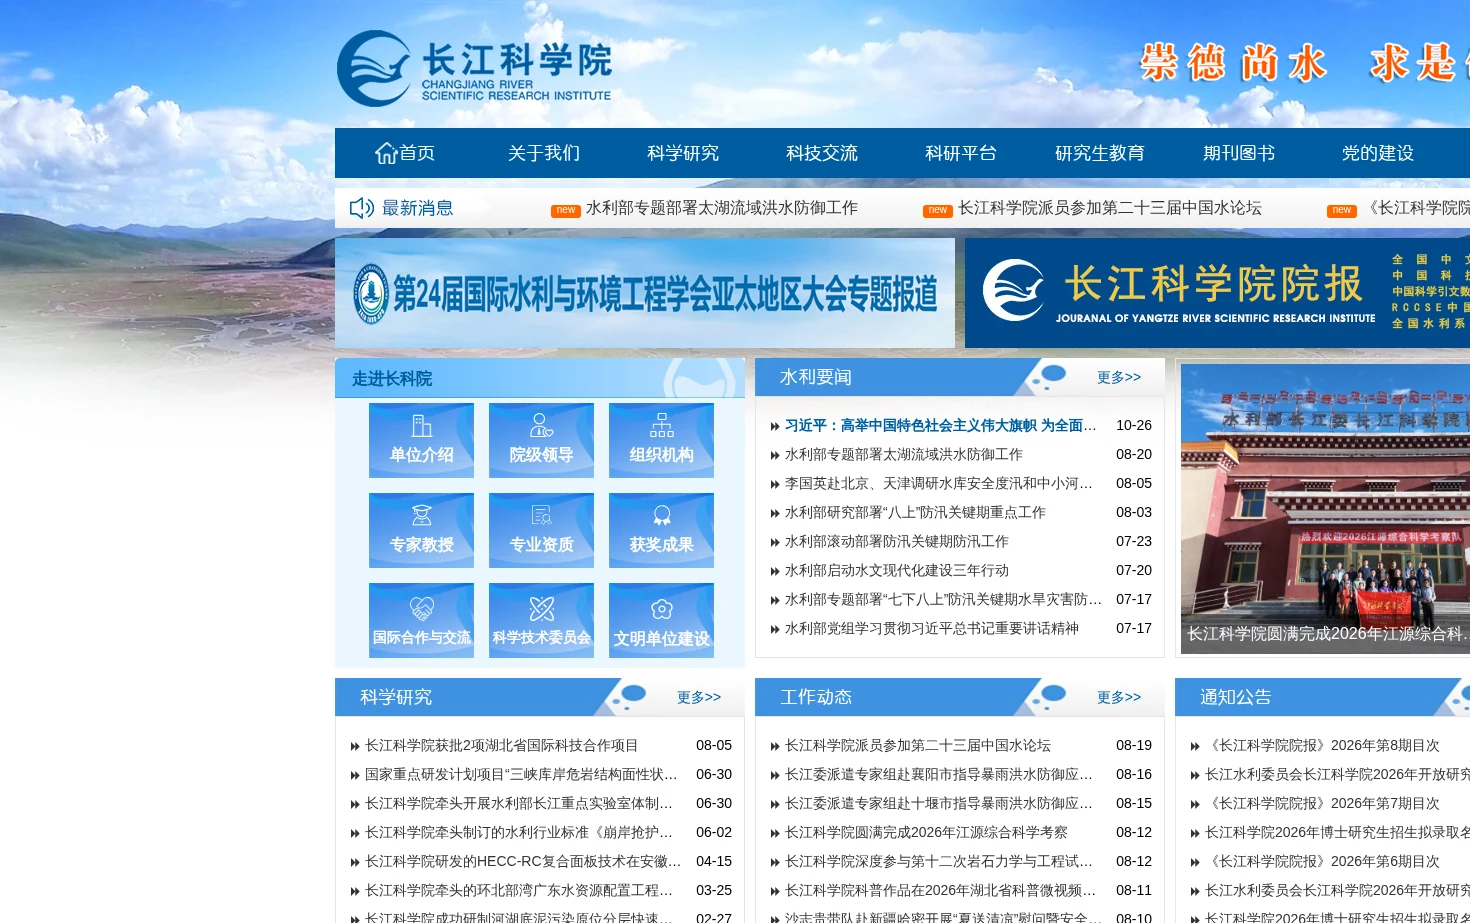Open ticker news 长江科学院派员参加第二十三届中国水论坛
The height and width of the screenshot is (923, 1470).
click(x=1110, y=208)
